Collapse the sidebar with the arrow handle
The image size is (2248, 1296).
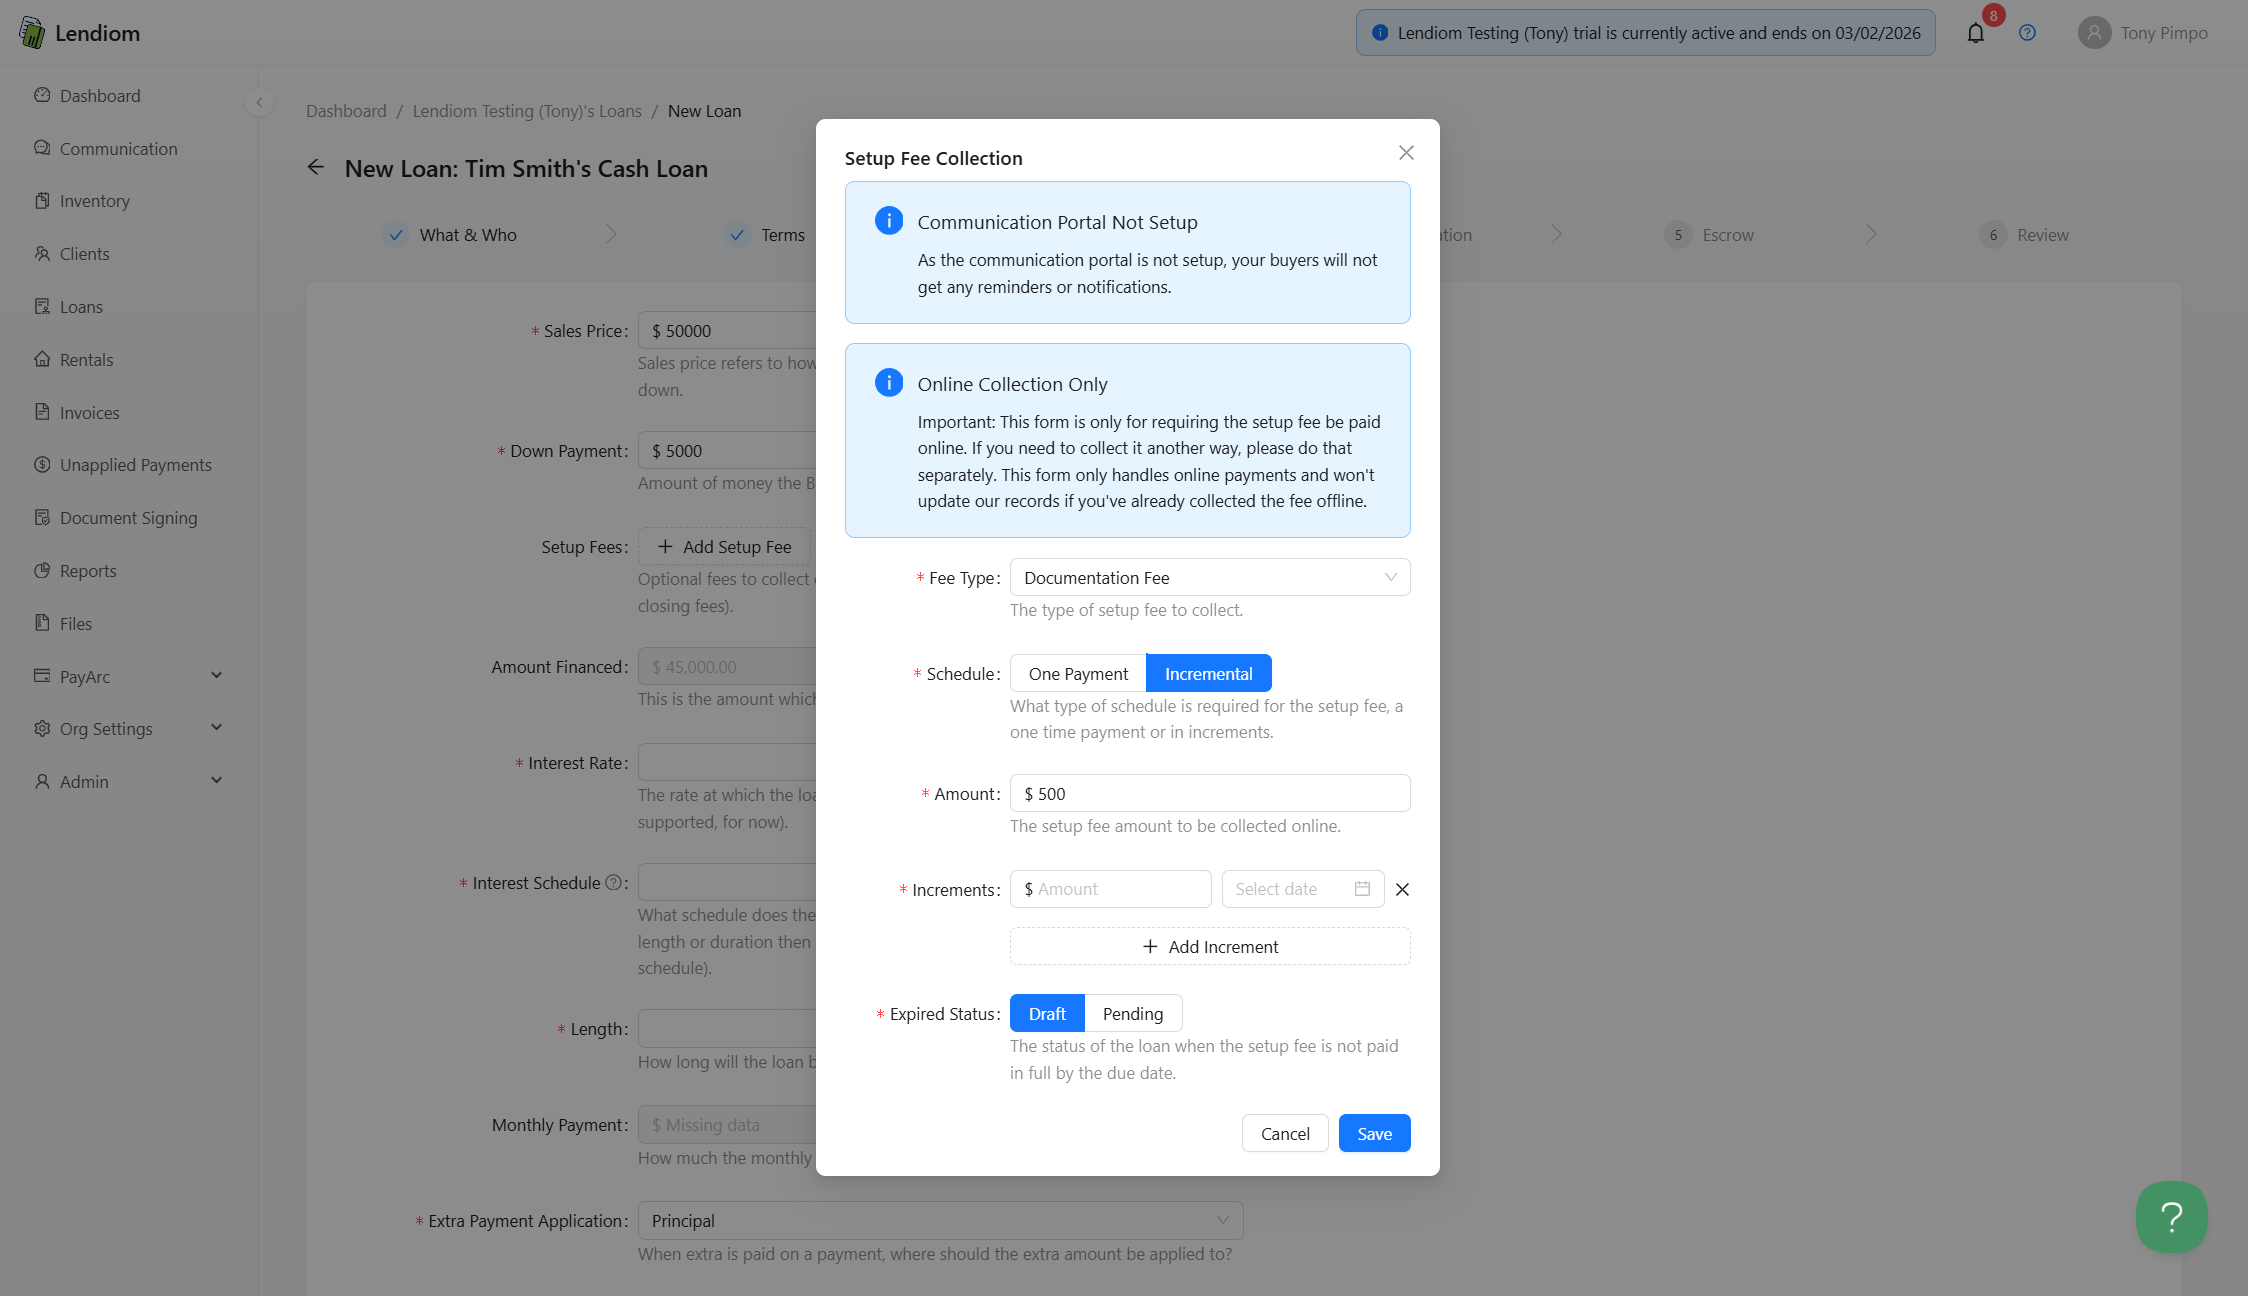[x=259, y=102]
